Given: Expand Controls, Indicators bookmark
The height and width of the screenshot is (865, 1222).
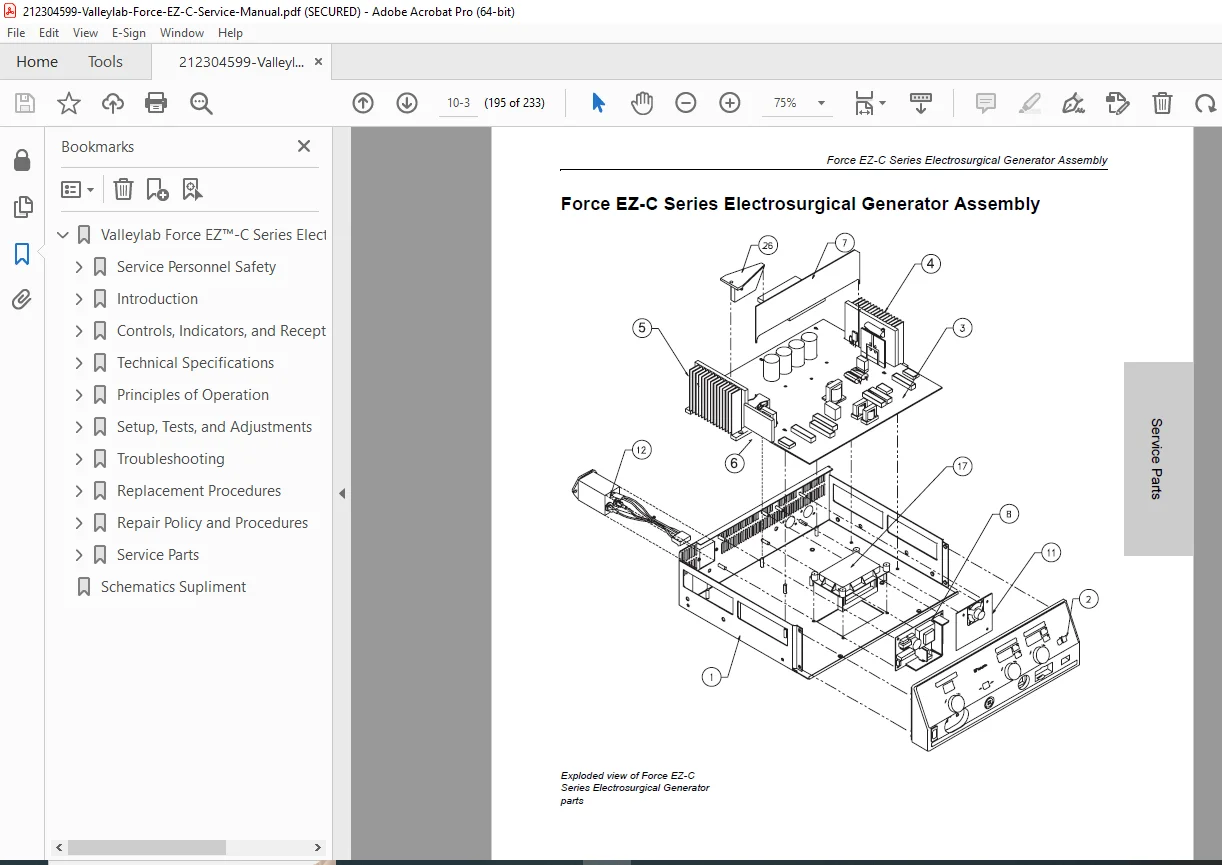Looking at the screenshot, I should (x=79, y=331).
